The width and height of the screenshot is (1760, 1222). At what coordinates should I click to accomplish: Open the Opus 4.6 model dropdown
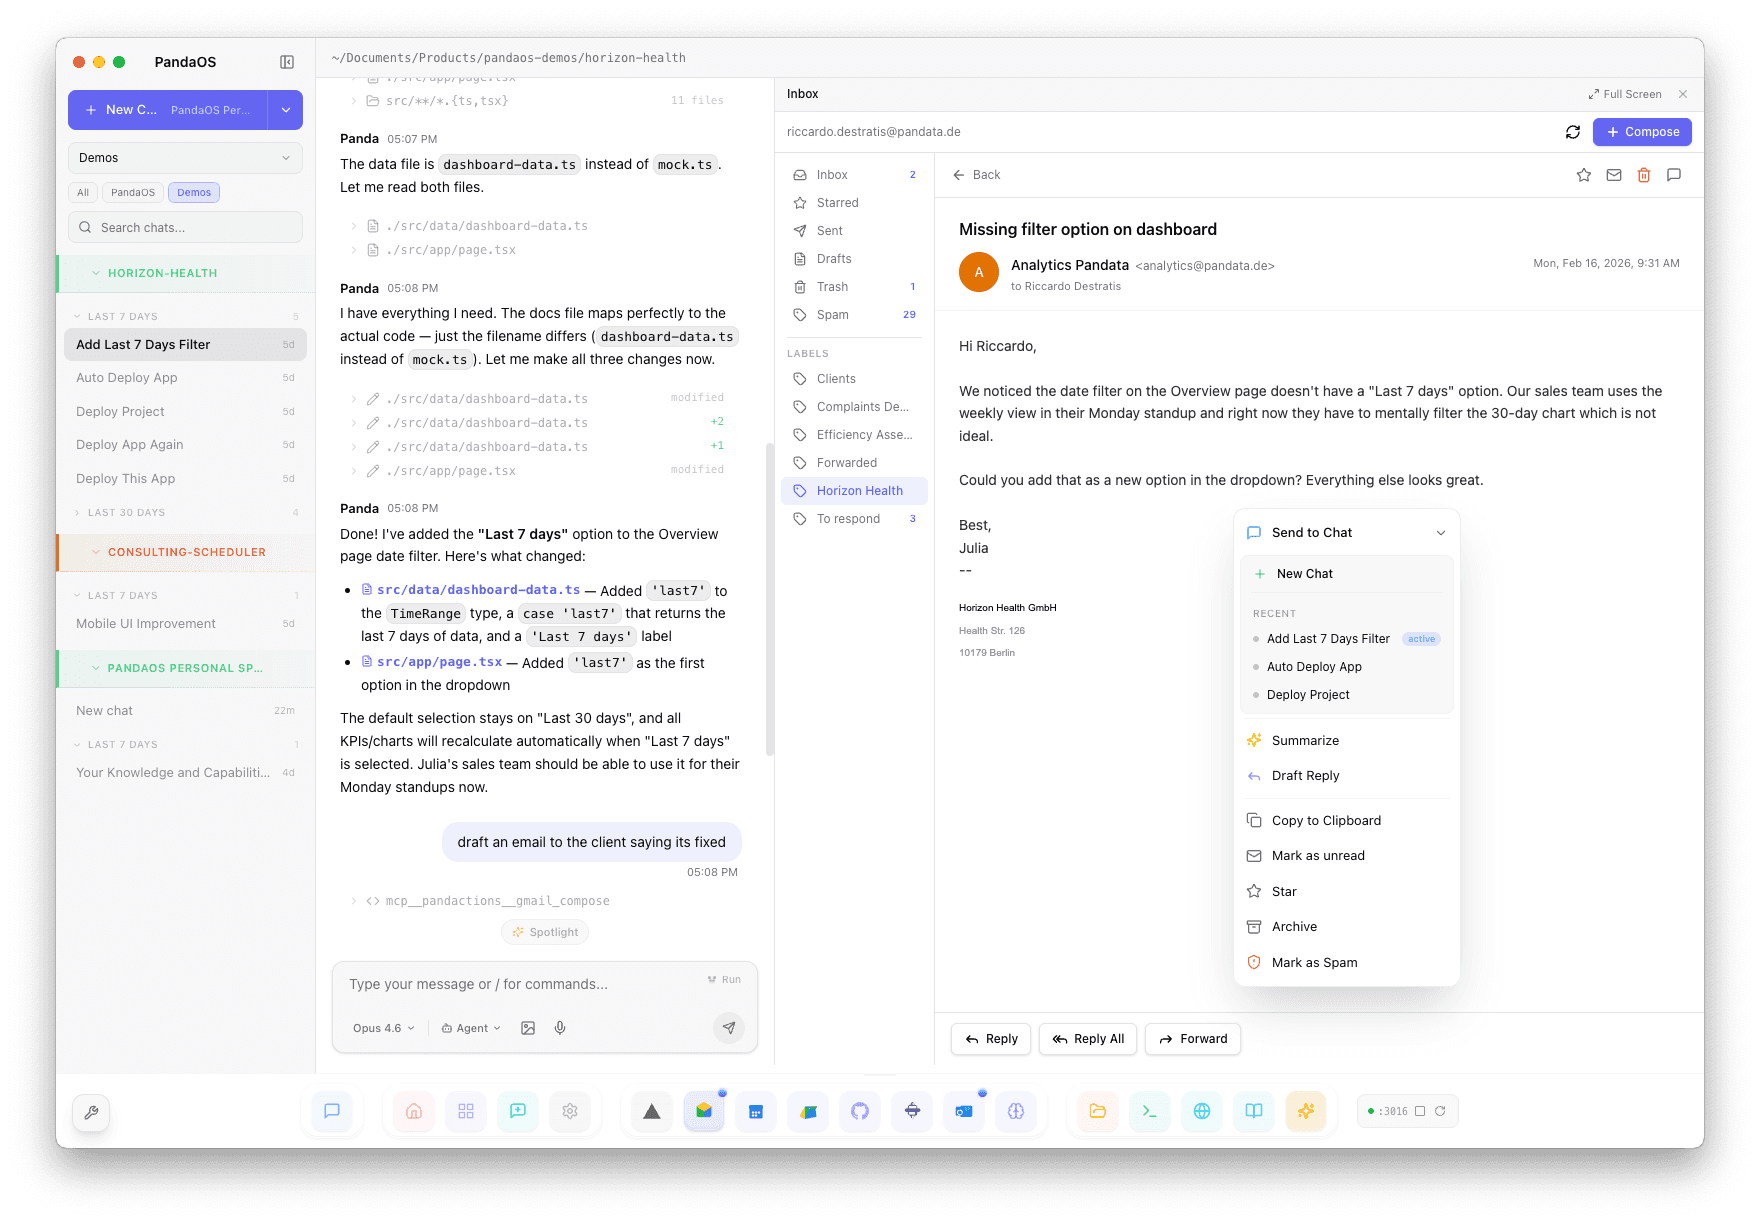[381, 1027]
